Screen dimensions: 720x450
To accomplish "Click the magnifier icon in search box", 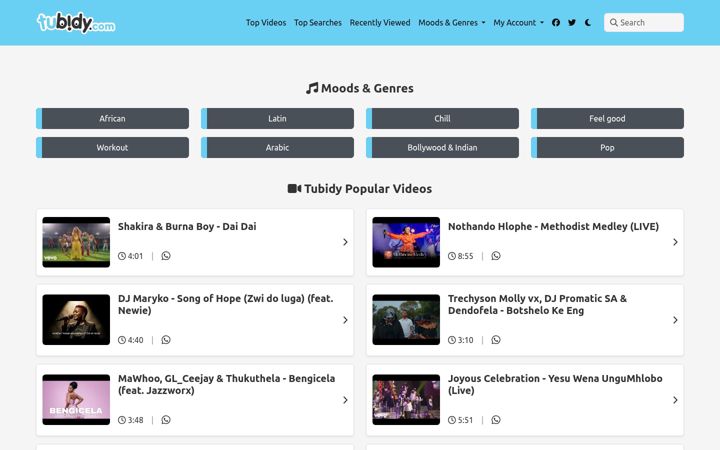I will pos(613,22).
